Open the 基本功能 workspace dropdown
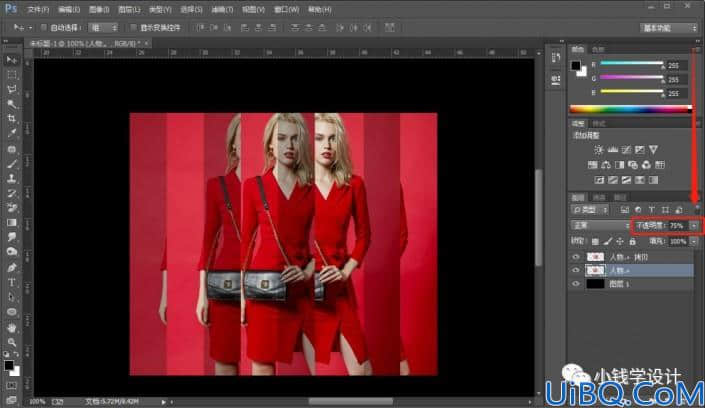Image resolution: width=705 pixels, height=408 pixels. tap(669, 28)
